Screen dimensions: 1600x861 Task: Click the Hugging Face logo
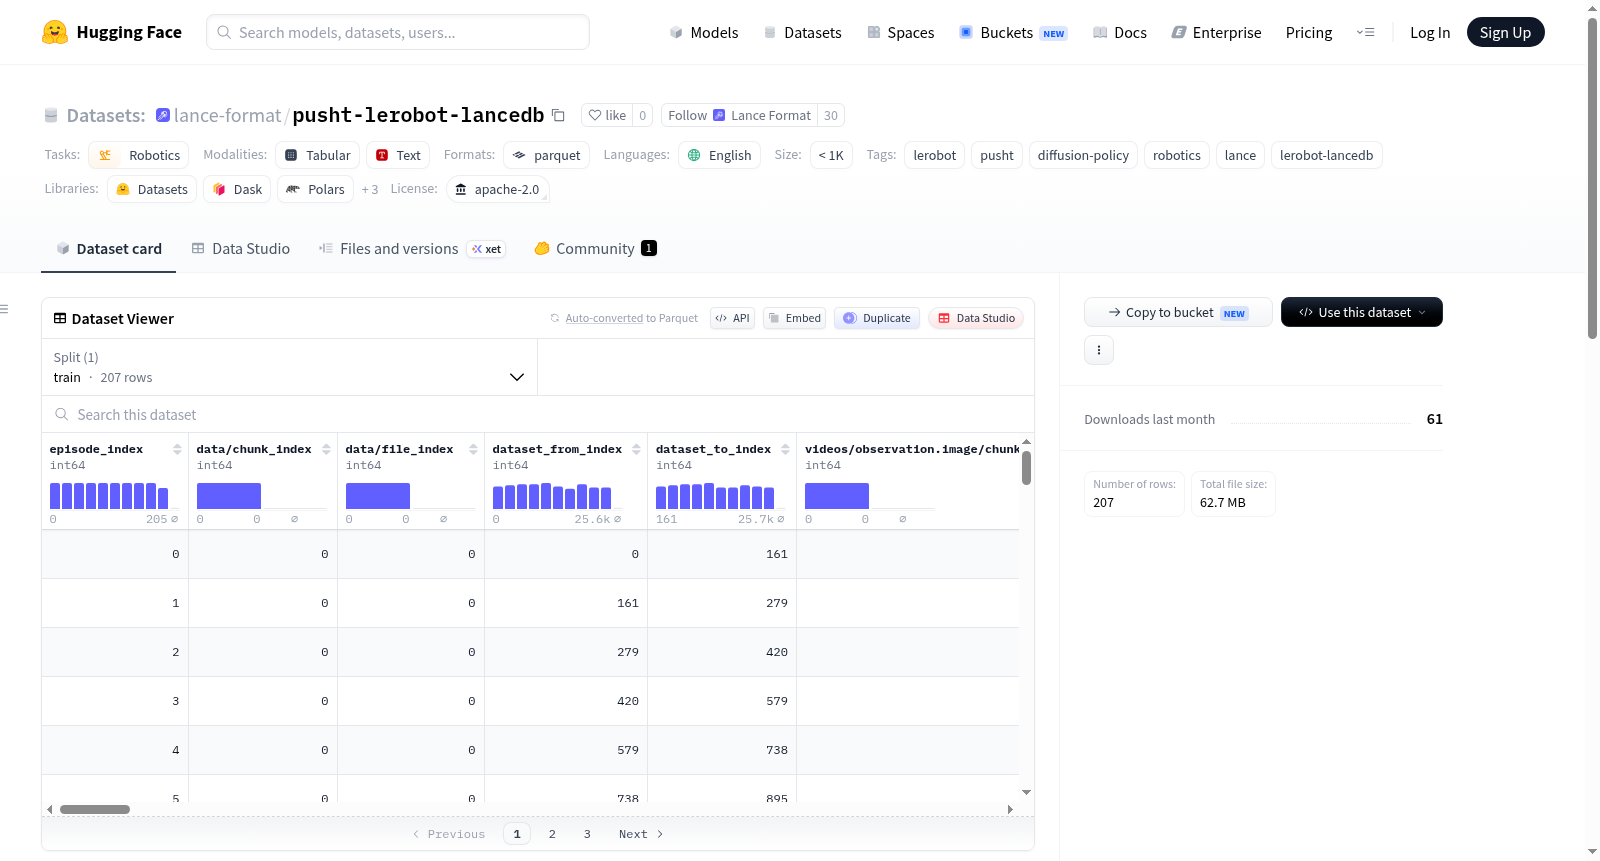(55, 32)
